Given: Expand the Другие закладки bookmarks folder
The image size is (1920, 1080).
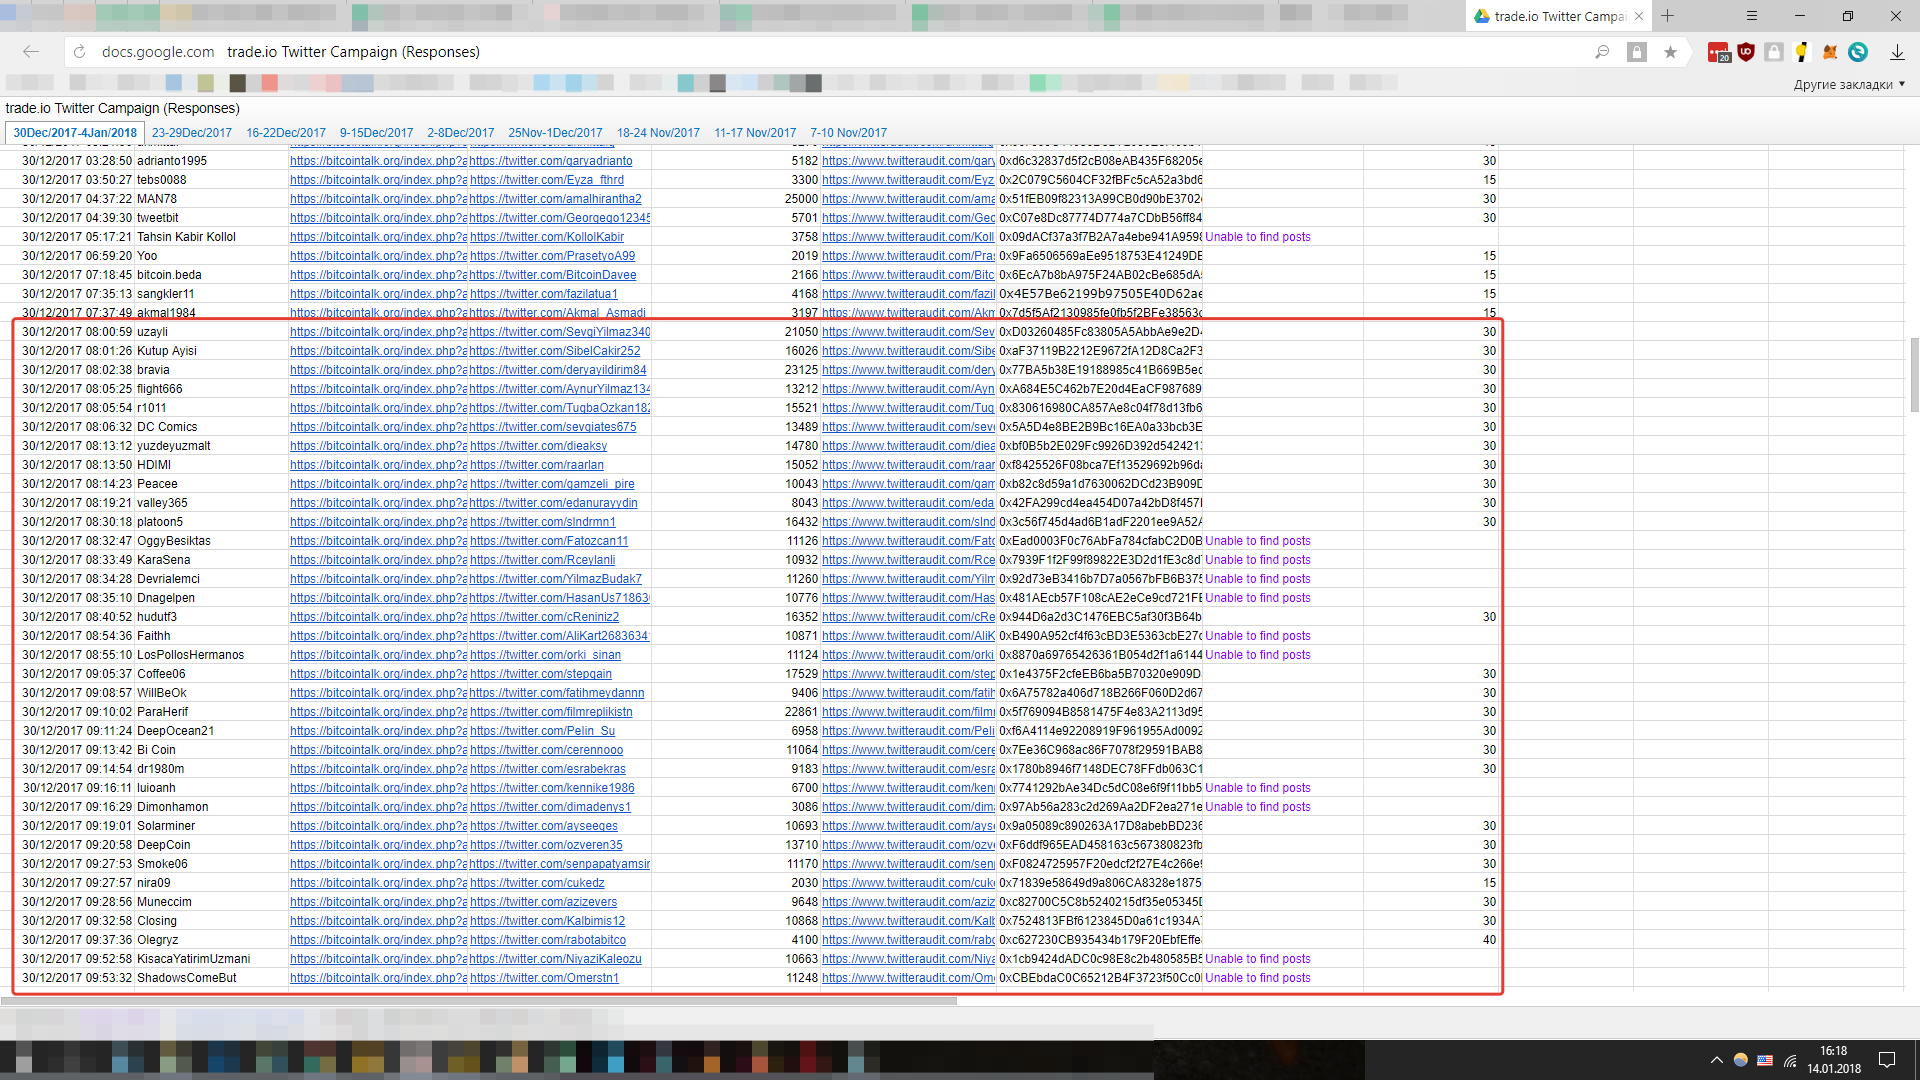Looking at the screenshot, I should [1849, 84].
